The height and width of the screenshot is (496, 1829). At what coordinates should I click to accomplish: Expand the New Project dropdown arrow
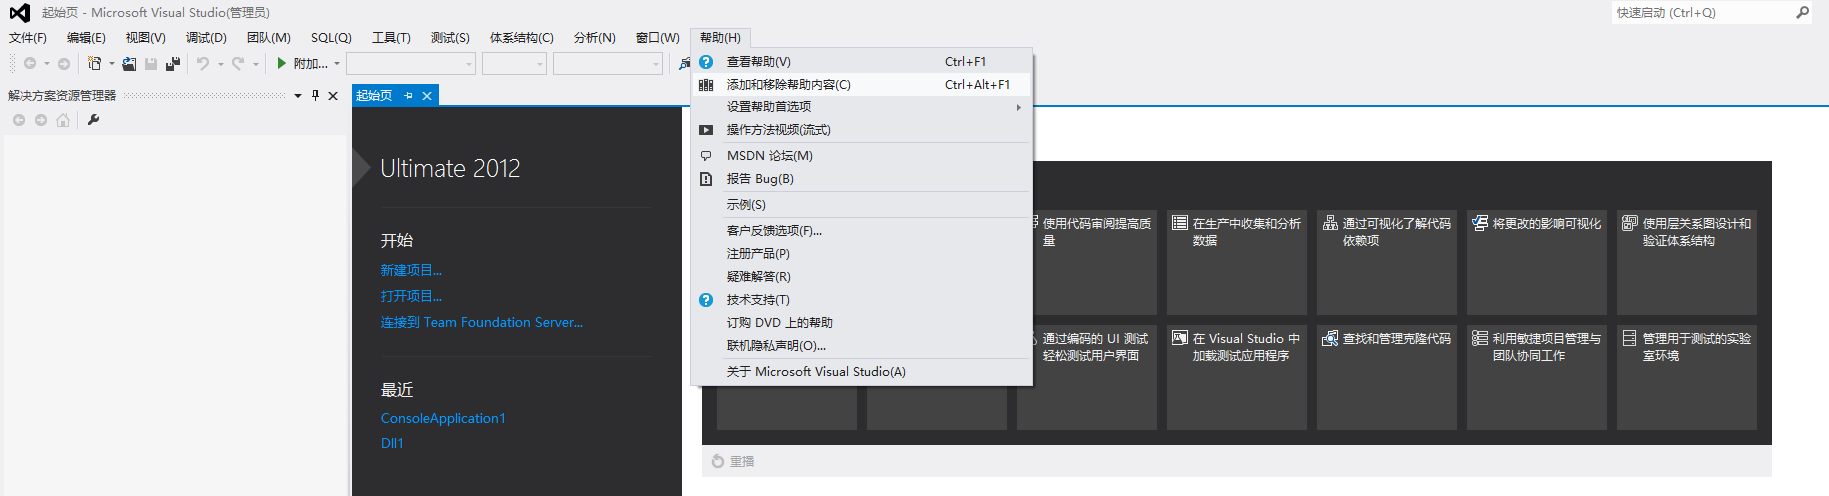(x=111, y=64)
